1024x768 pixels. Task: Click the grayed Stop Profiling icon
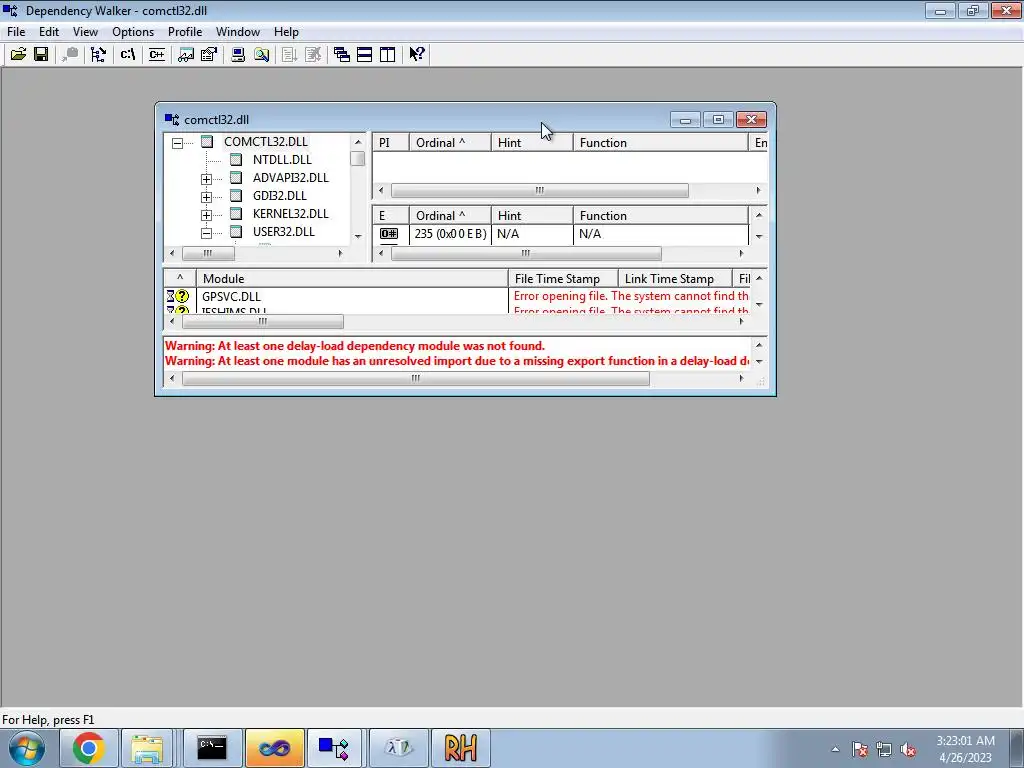click(x=313, y=54)
